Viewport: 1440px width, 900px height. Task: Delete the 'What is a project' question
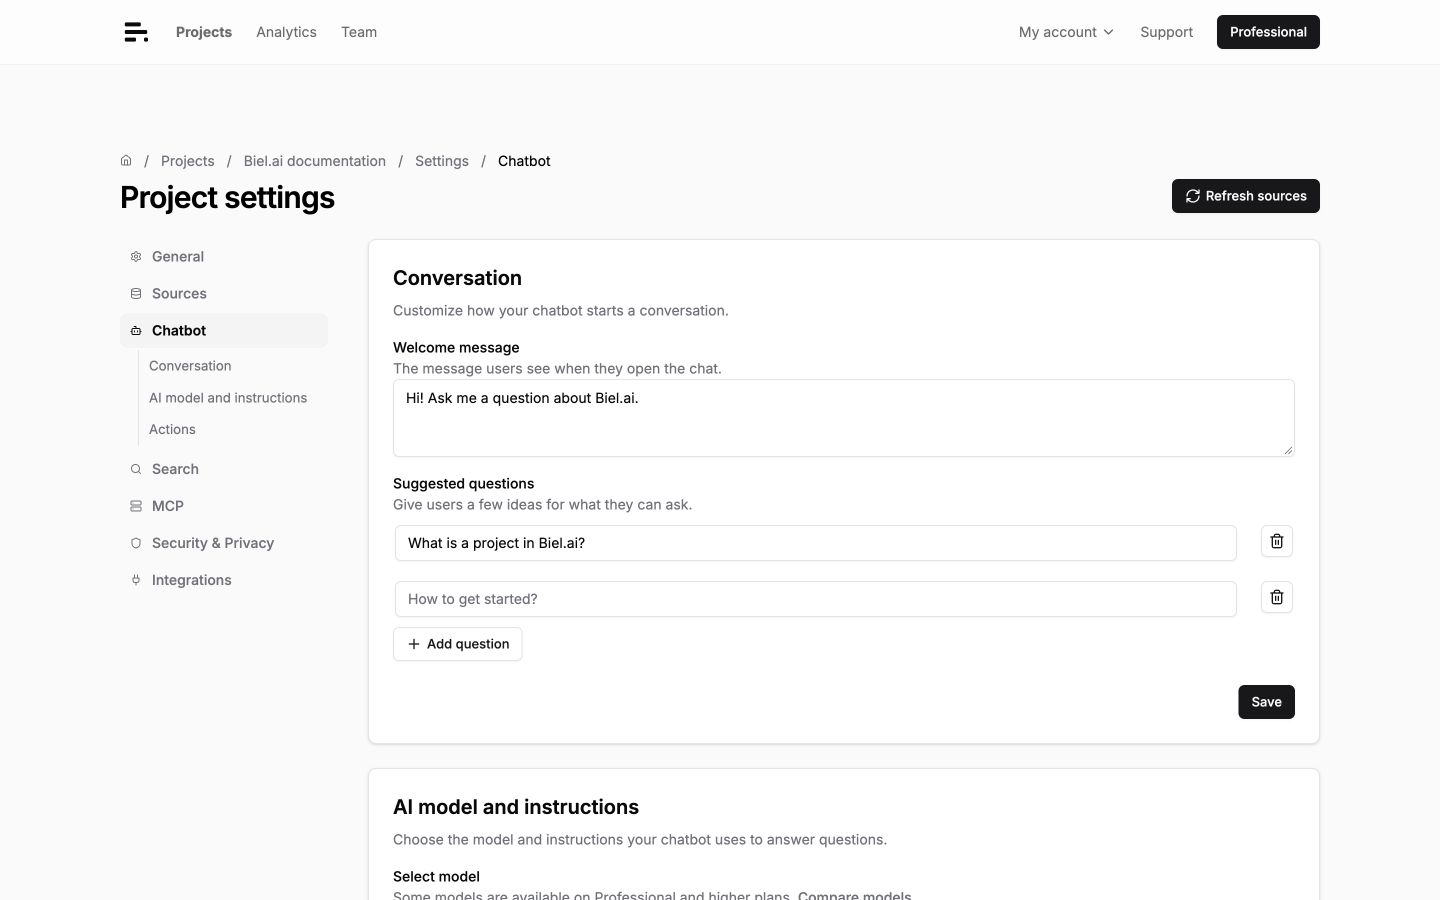click(x=1276, y=541)
